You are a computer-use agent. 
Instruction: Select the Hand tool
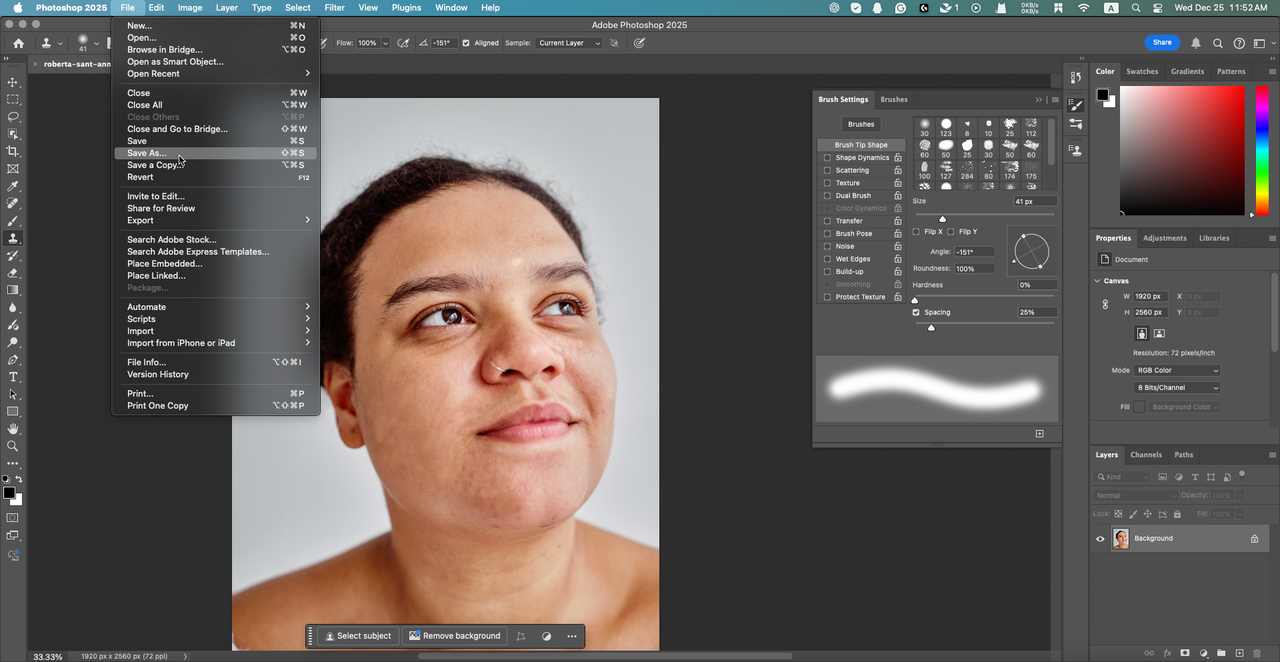[x=13, y=429]
